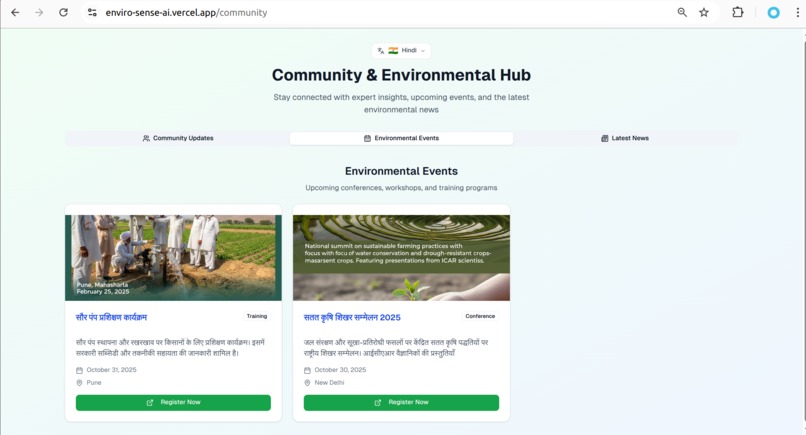Click calendar icon beside October 31, 2025
This screenshot has width=806, height=435.
click(x=79, y=370)
